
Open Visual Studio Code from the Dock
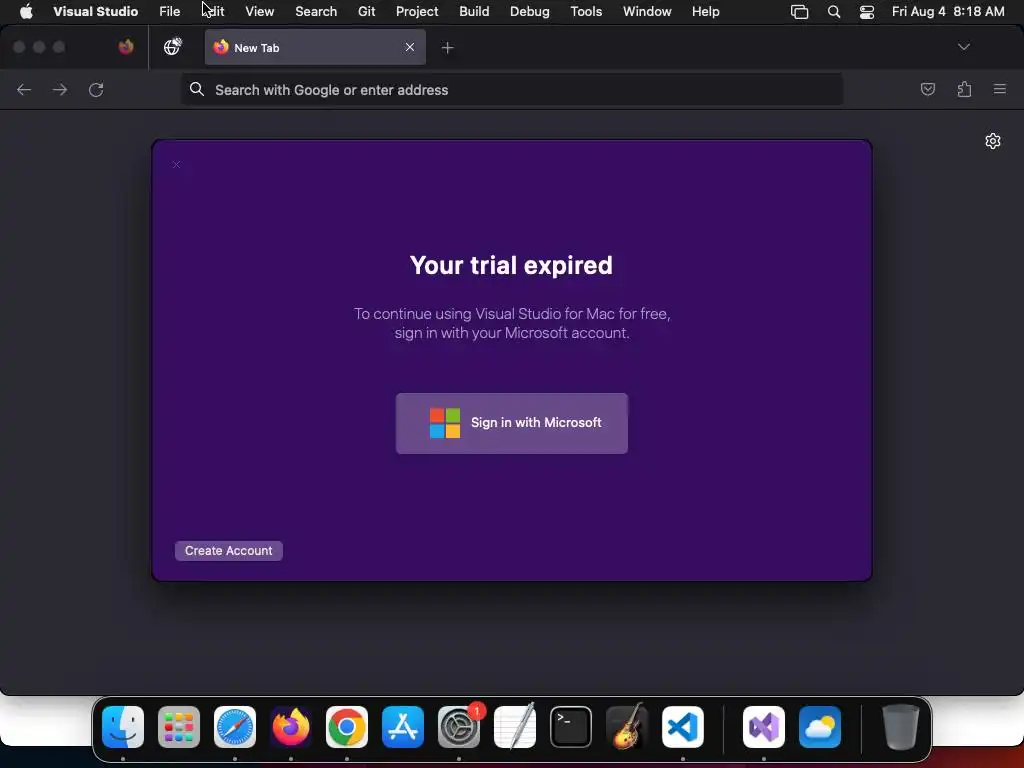683,727
